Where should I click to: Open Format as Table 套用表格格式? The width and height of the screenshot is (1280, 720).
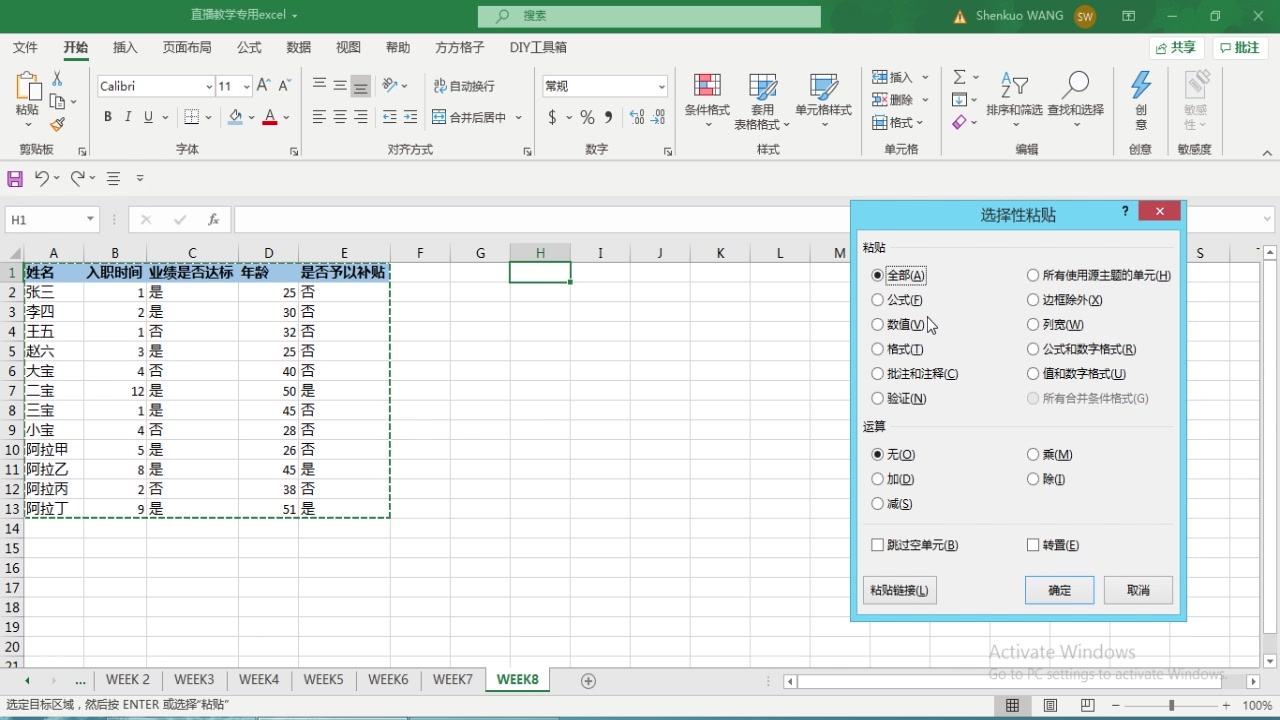point(762,101)
